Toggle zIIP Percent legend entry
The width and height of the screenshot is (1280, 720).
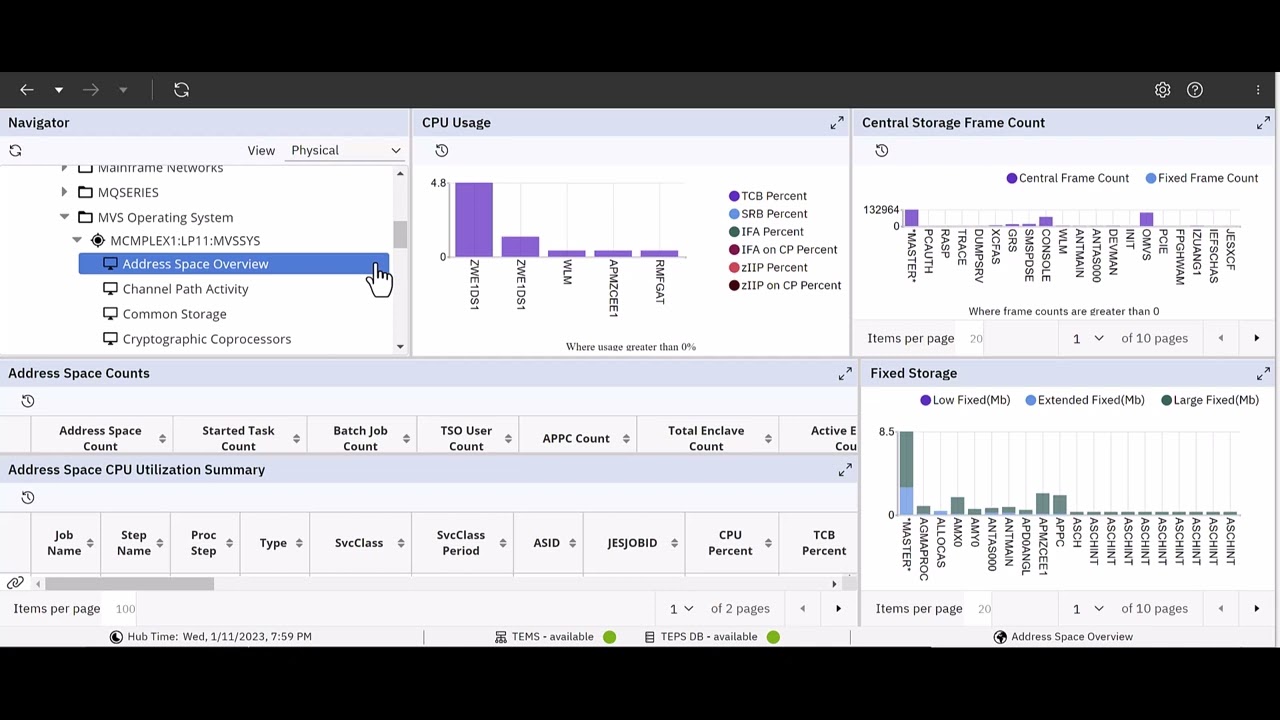pos(768,267)
